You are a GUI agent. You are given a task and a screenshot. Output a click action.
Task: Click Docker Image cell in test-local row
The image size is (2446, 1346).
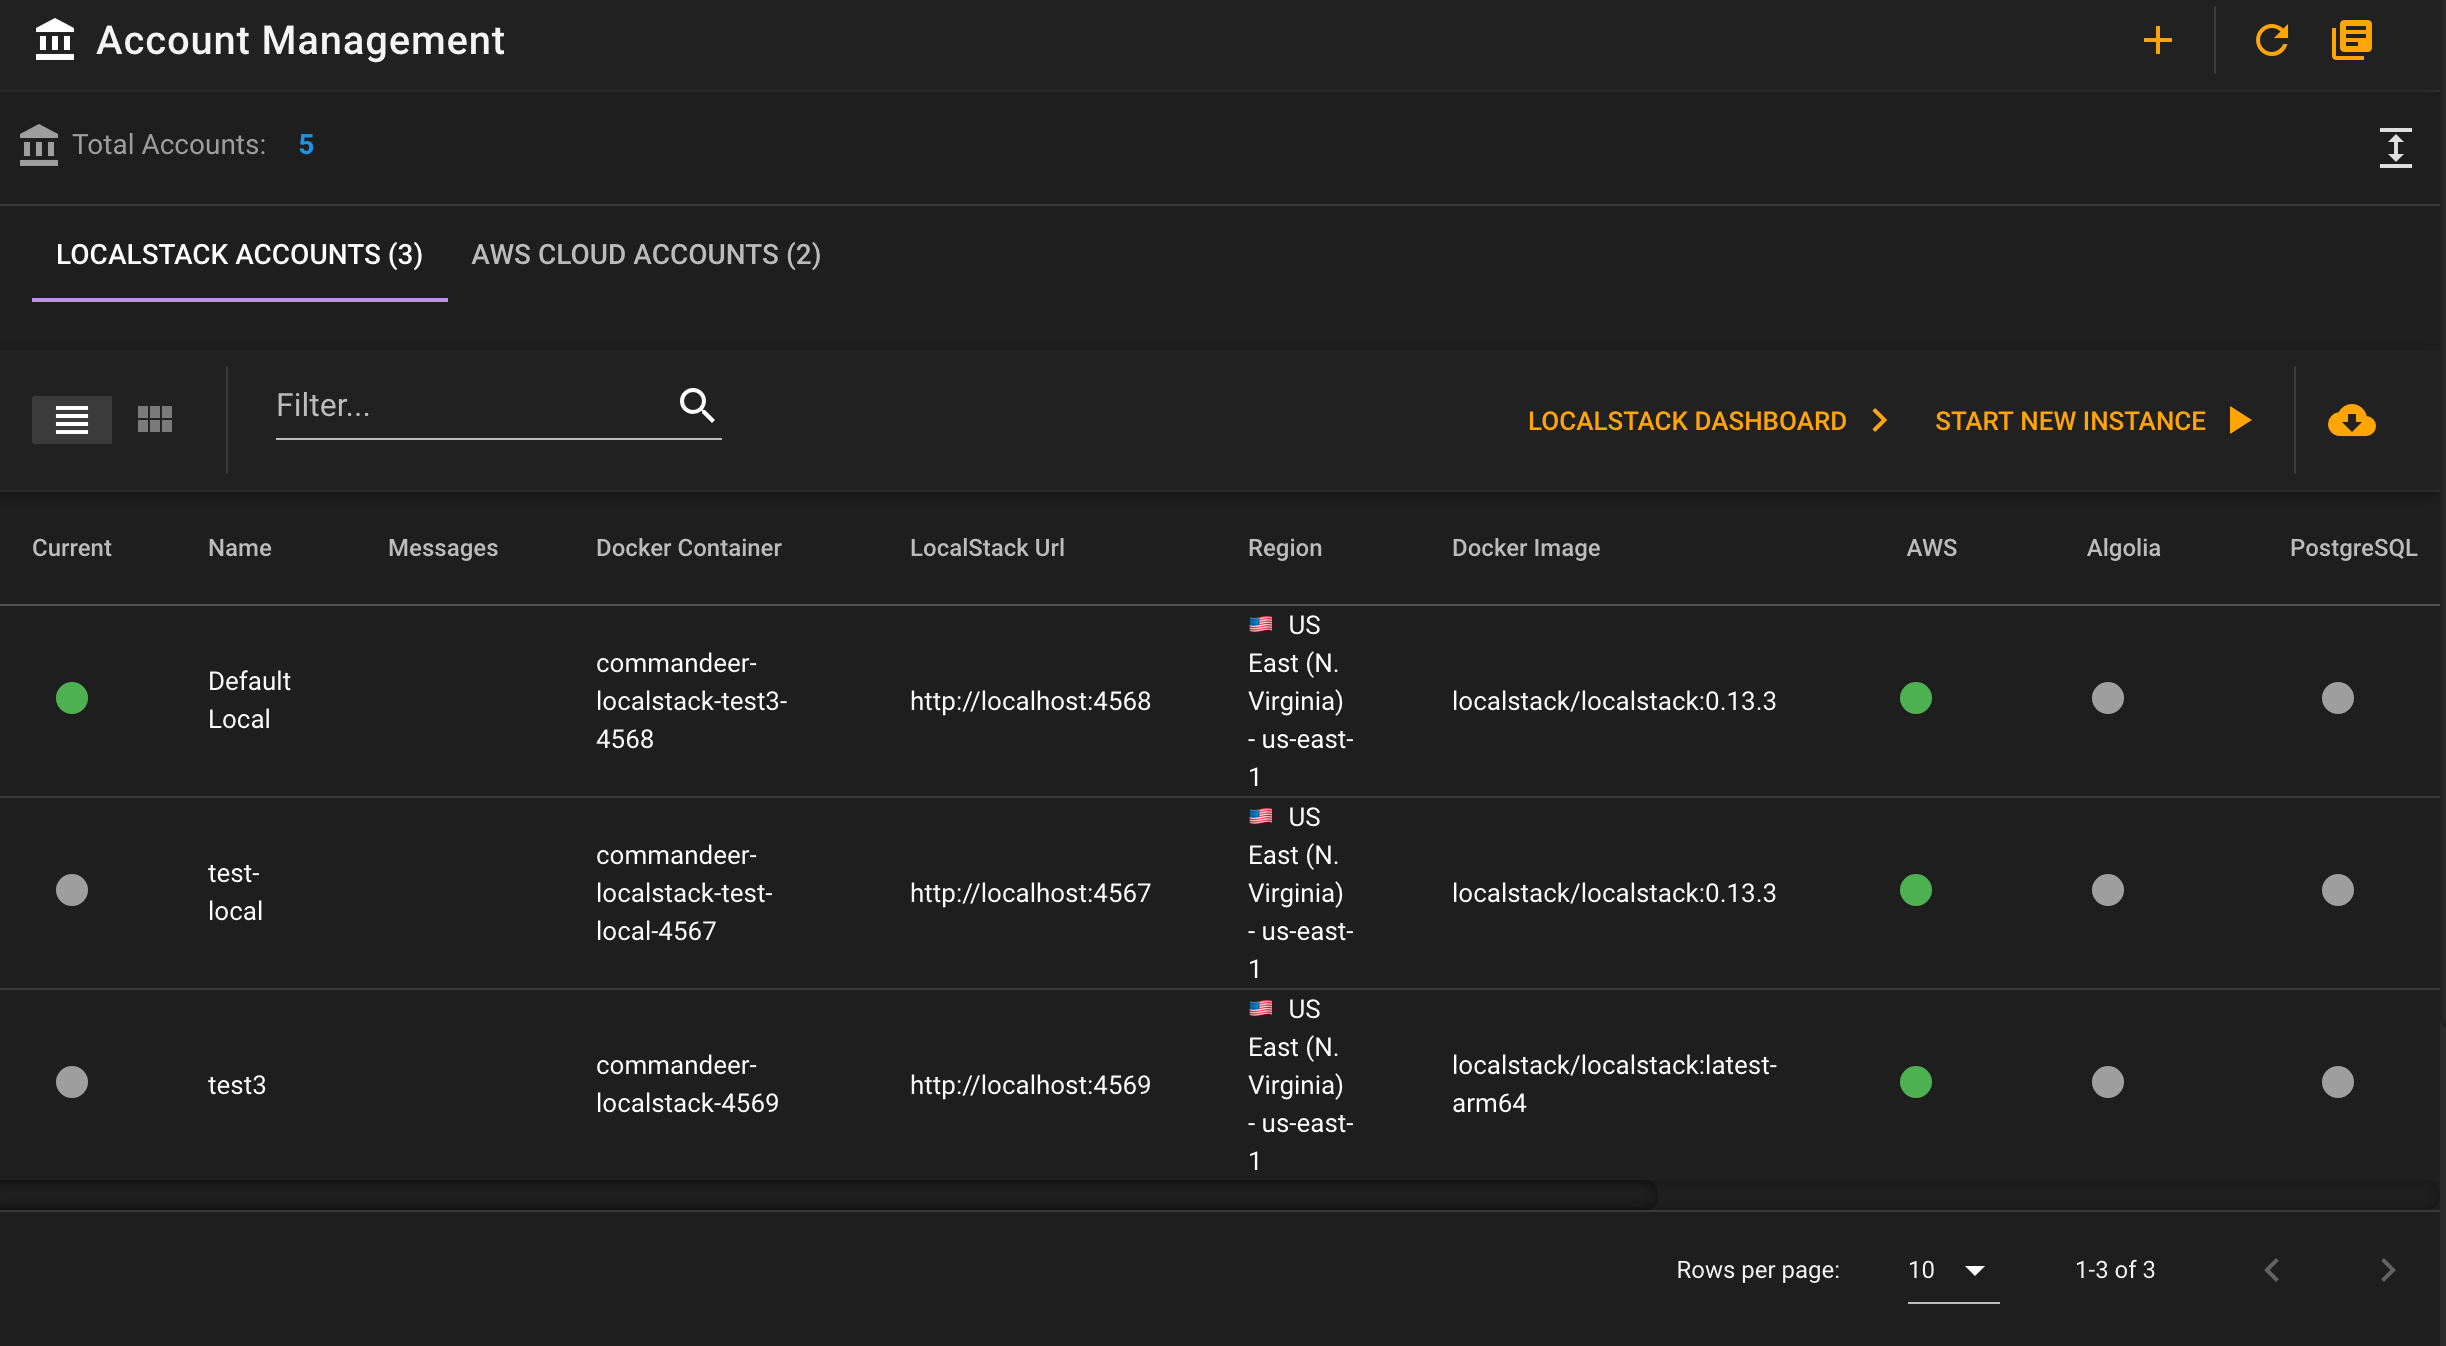pos(1614,893)
